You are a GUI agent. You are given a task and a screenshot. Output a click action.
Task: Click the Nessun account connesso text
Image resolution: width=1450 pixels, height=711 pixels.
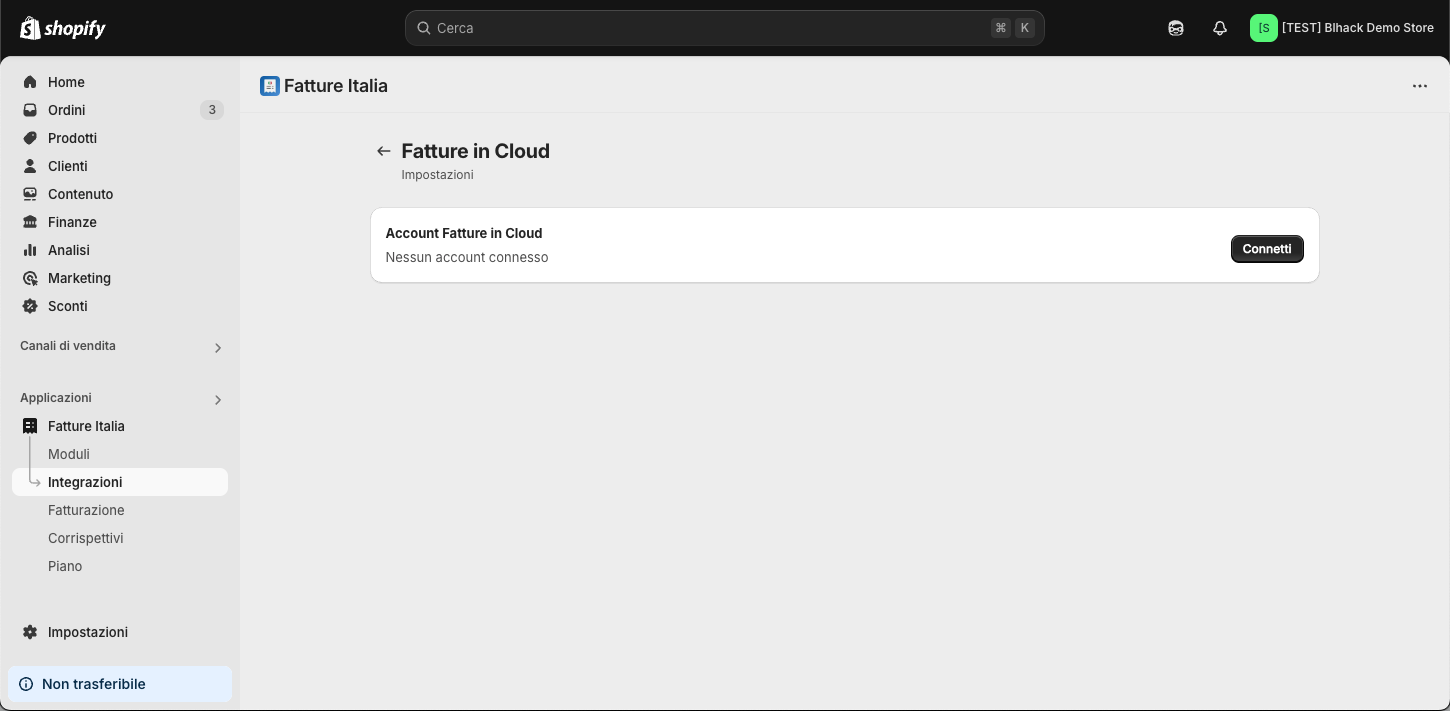coord(467,257)
